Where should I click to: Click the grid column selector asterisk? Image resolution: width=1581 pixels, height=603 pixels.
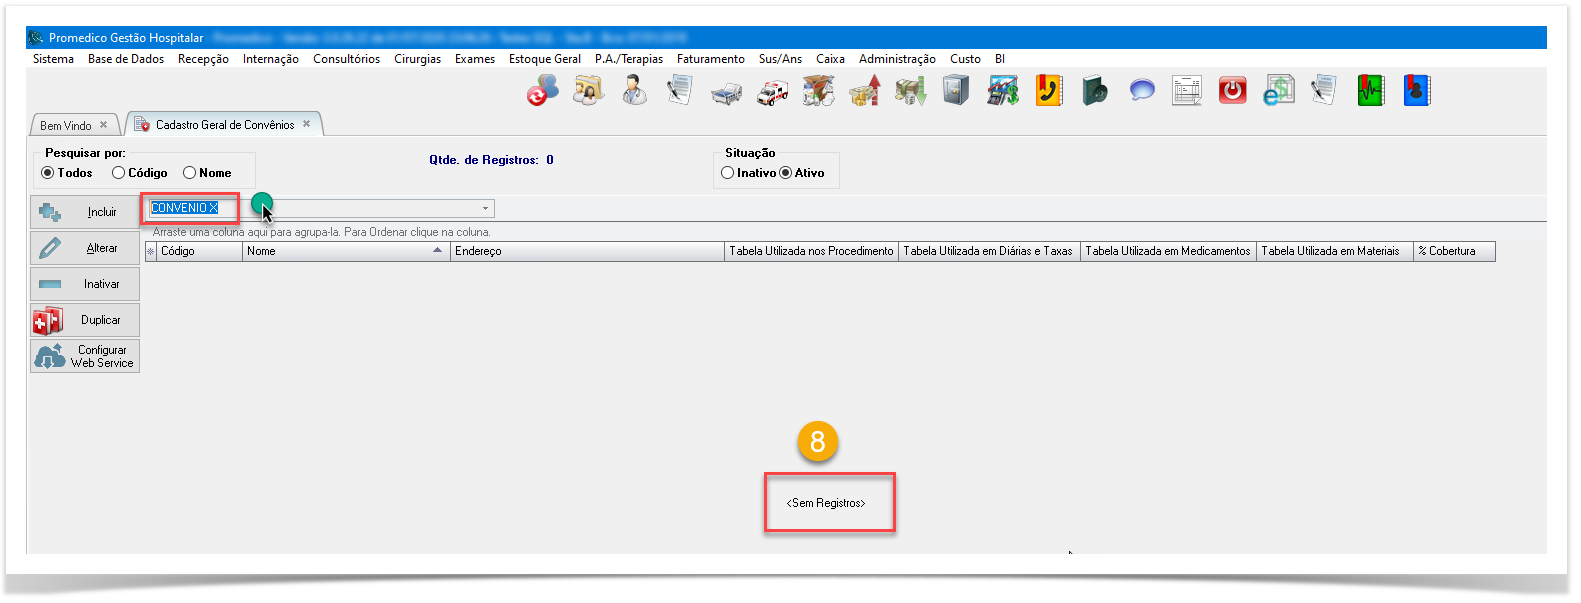click(x=151, y=252)
